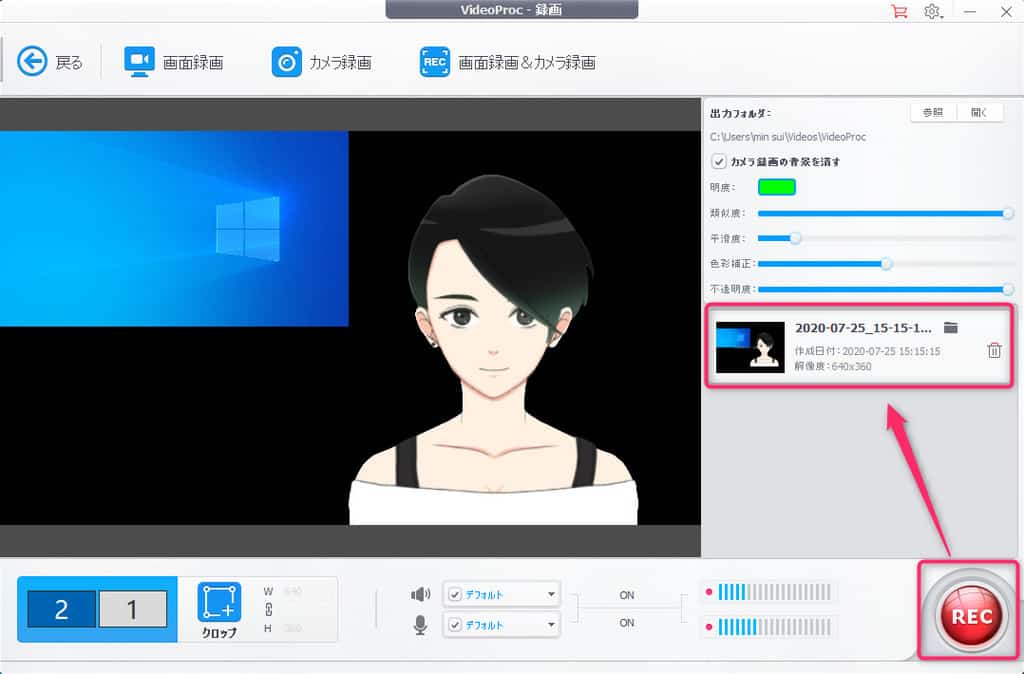Switch to monitor 1

(x=132, y=609)
